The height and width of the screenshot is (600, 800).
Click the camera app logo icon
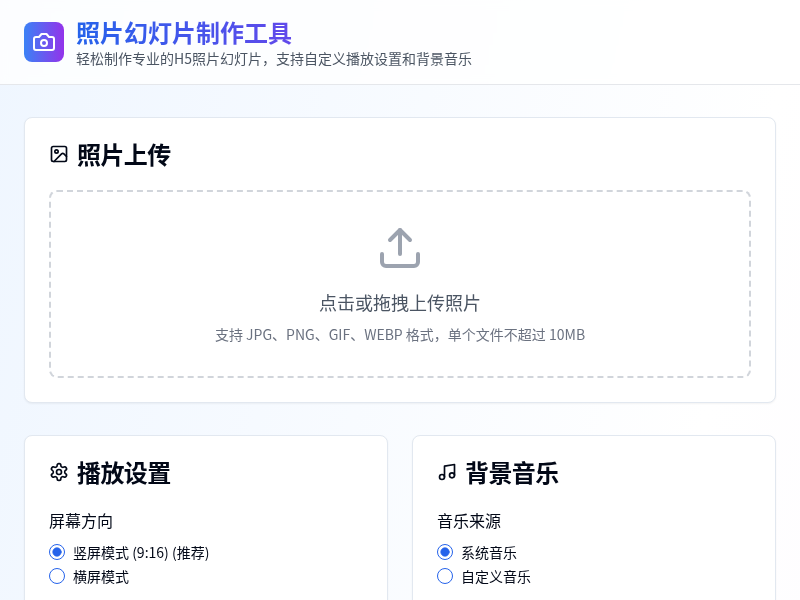44,42
